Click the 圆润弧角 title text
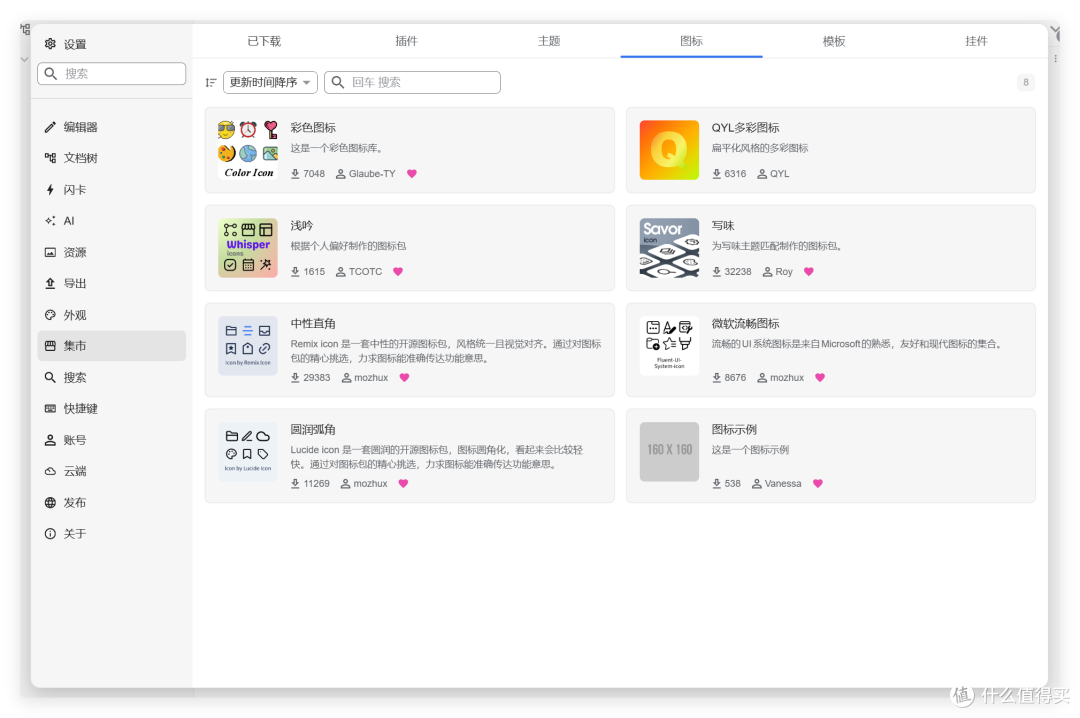 click(x=313, y=429)
